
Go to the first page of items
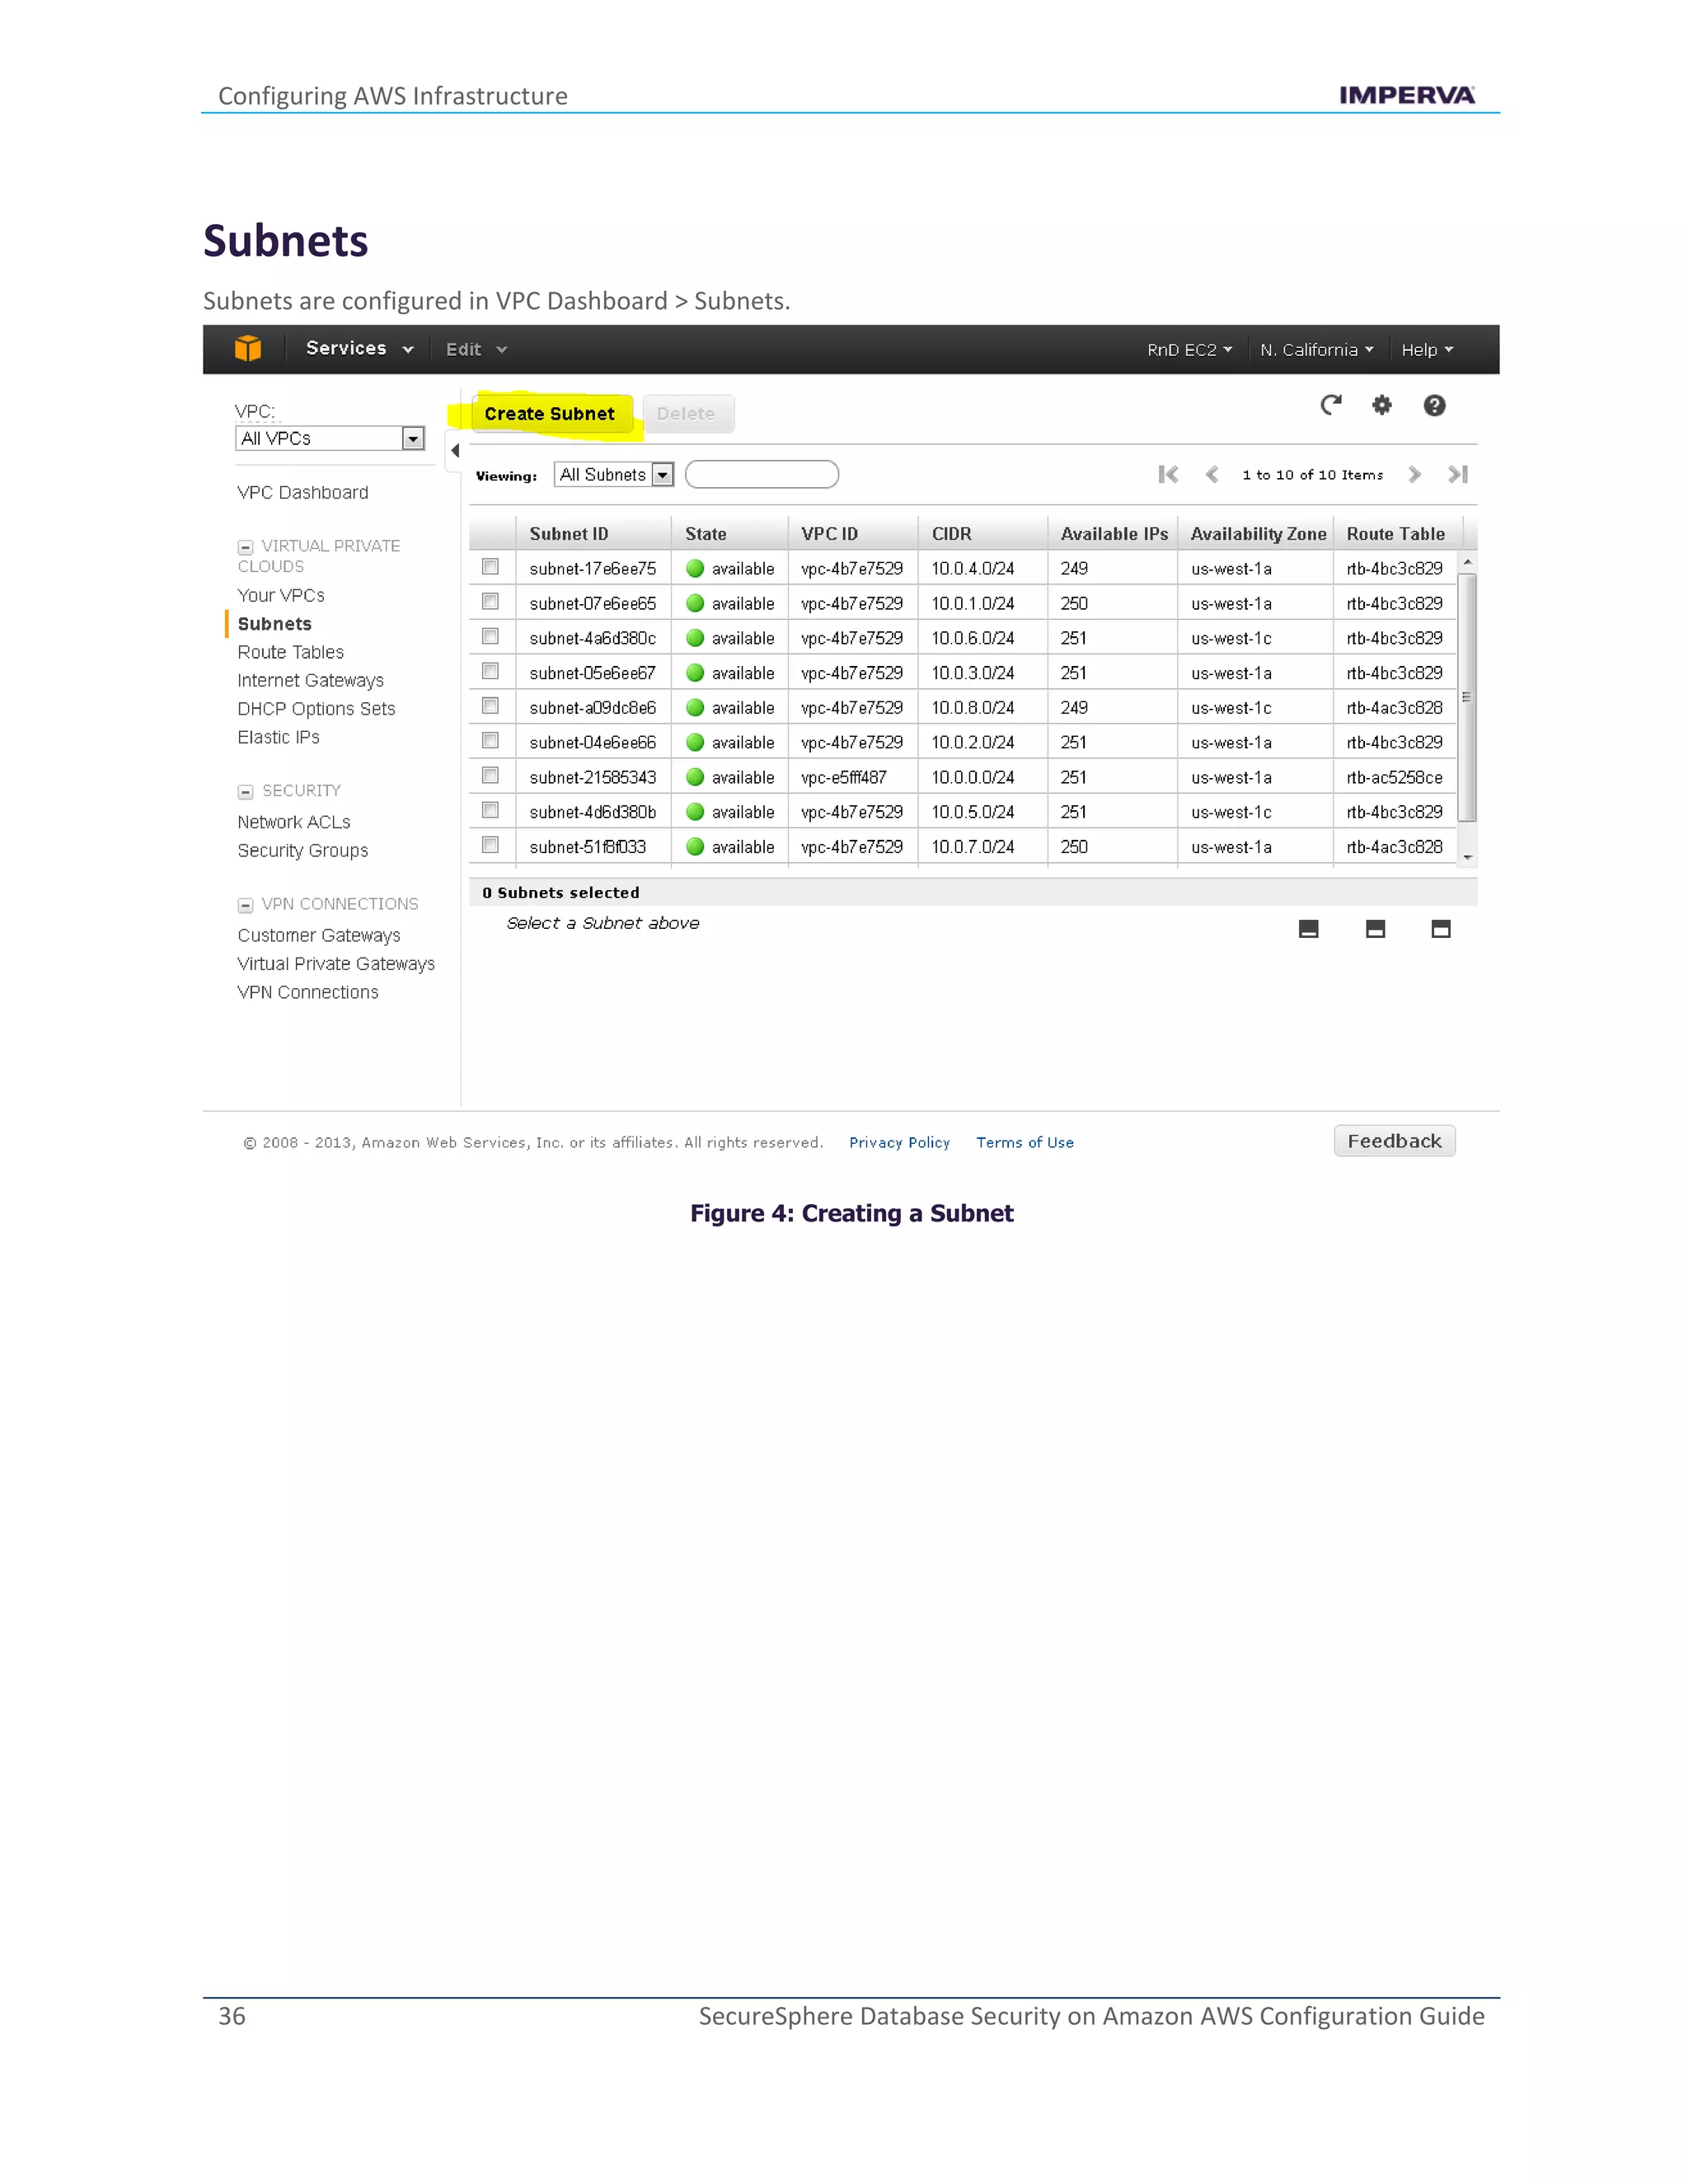click(1168, 474)
